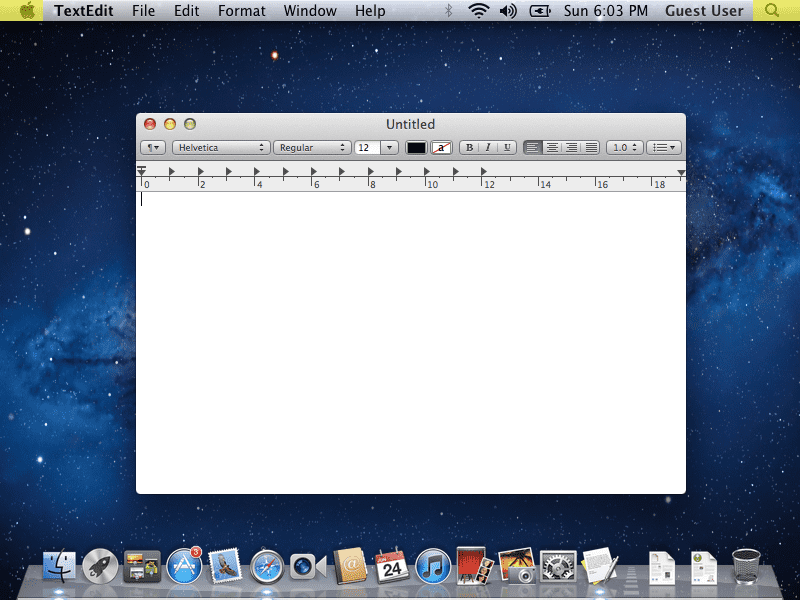Open the Helvetica font family dropdown
Screen dimensions: 800x600
coord(220,147)
